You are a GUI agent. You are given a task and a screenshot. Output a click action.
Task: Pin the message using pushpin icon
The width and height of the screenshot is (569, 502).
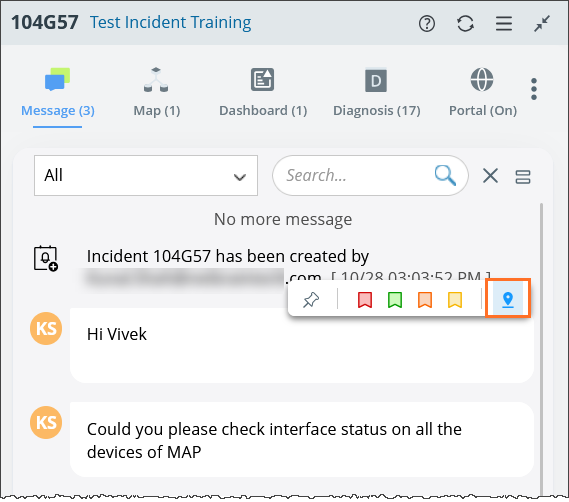coord(311,300)
